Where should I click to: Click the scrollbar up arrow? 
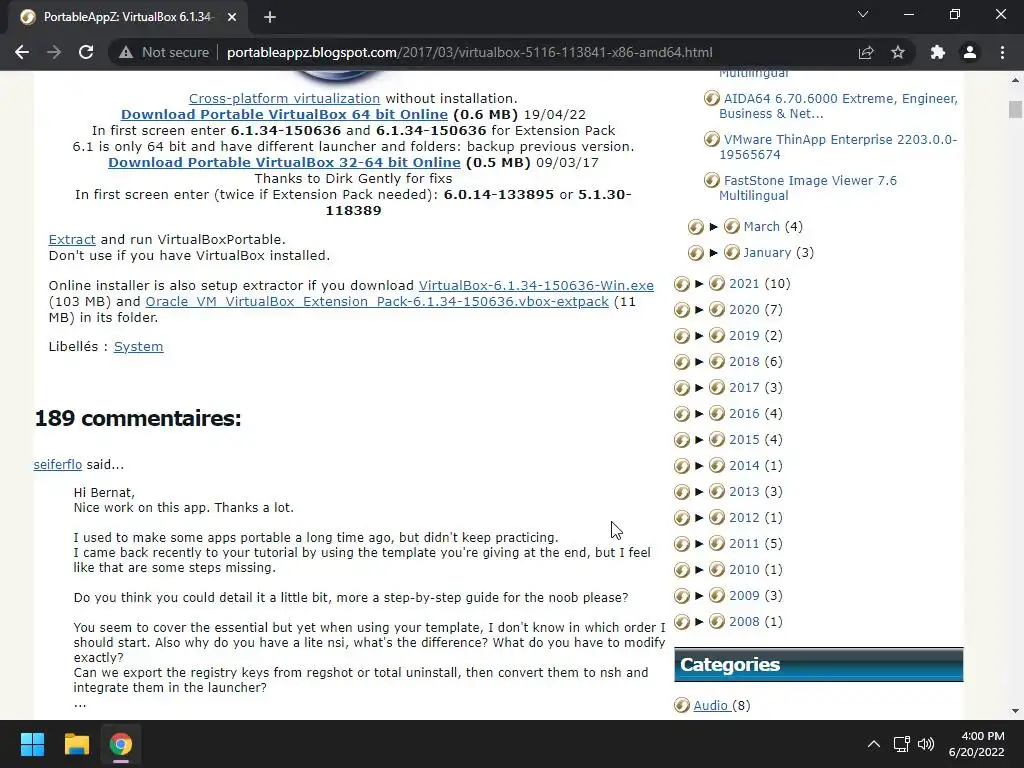point(1015,80)
